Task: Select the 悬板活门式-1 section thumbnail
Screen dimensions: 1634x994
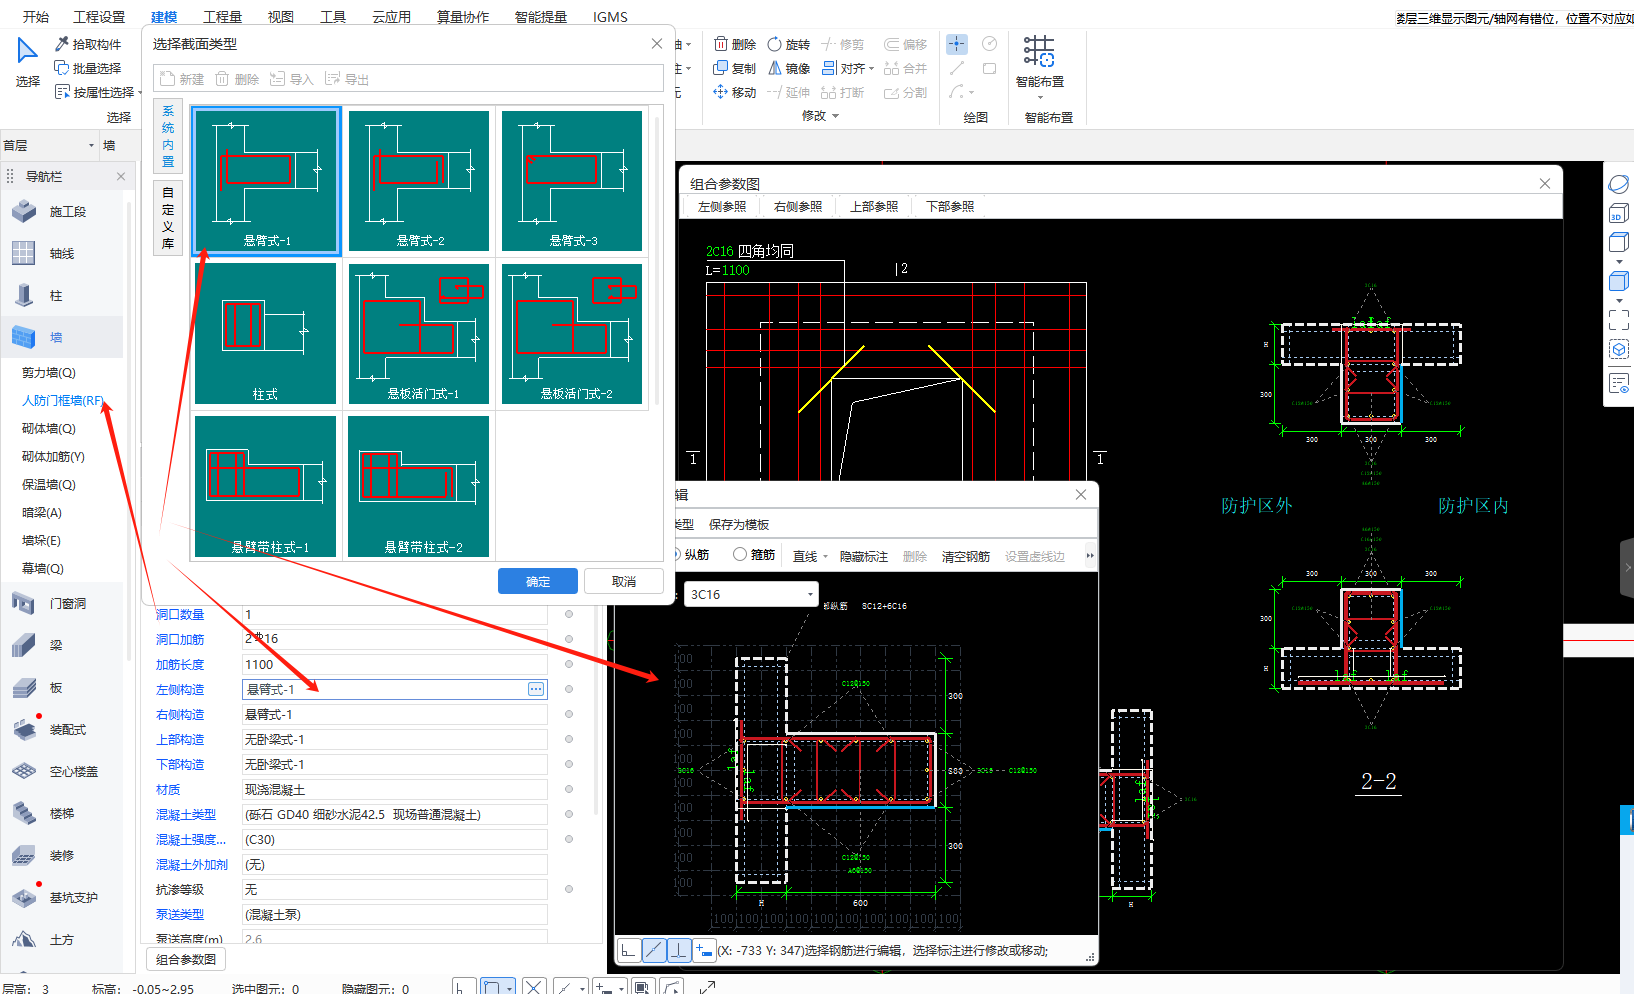Action: [x=419, y=334]
